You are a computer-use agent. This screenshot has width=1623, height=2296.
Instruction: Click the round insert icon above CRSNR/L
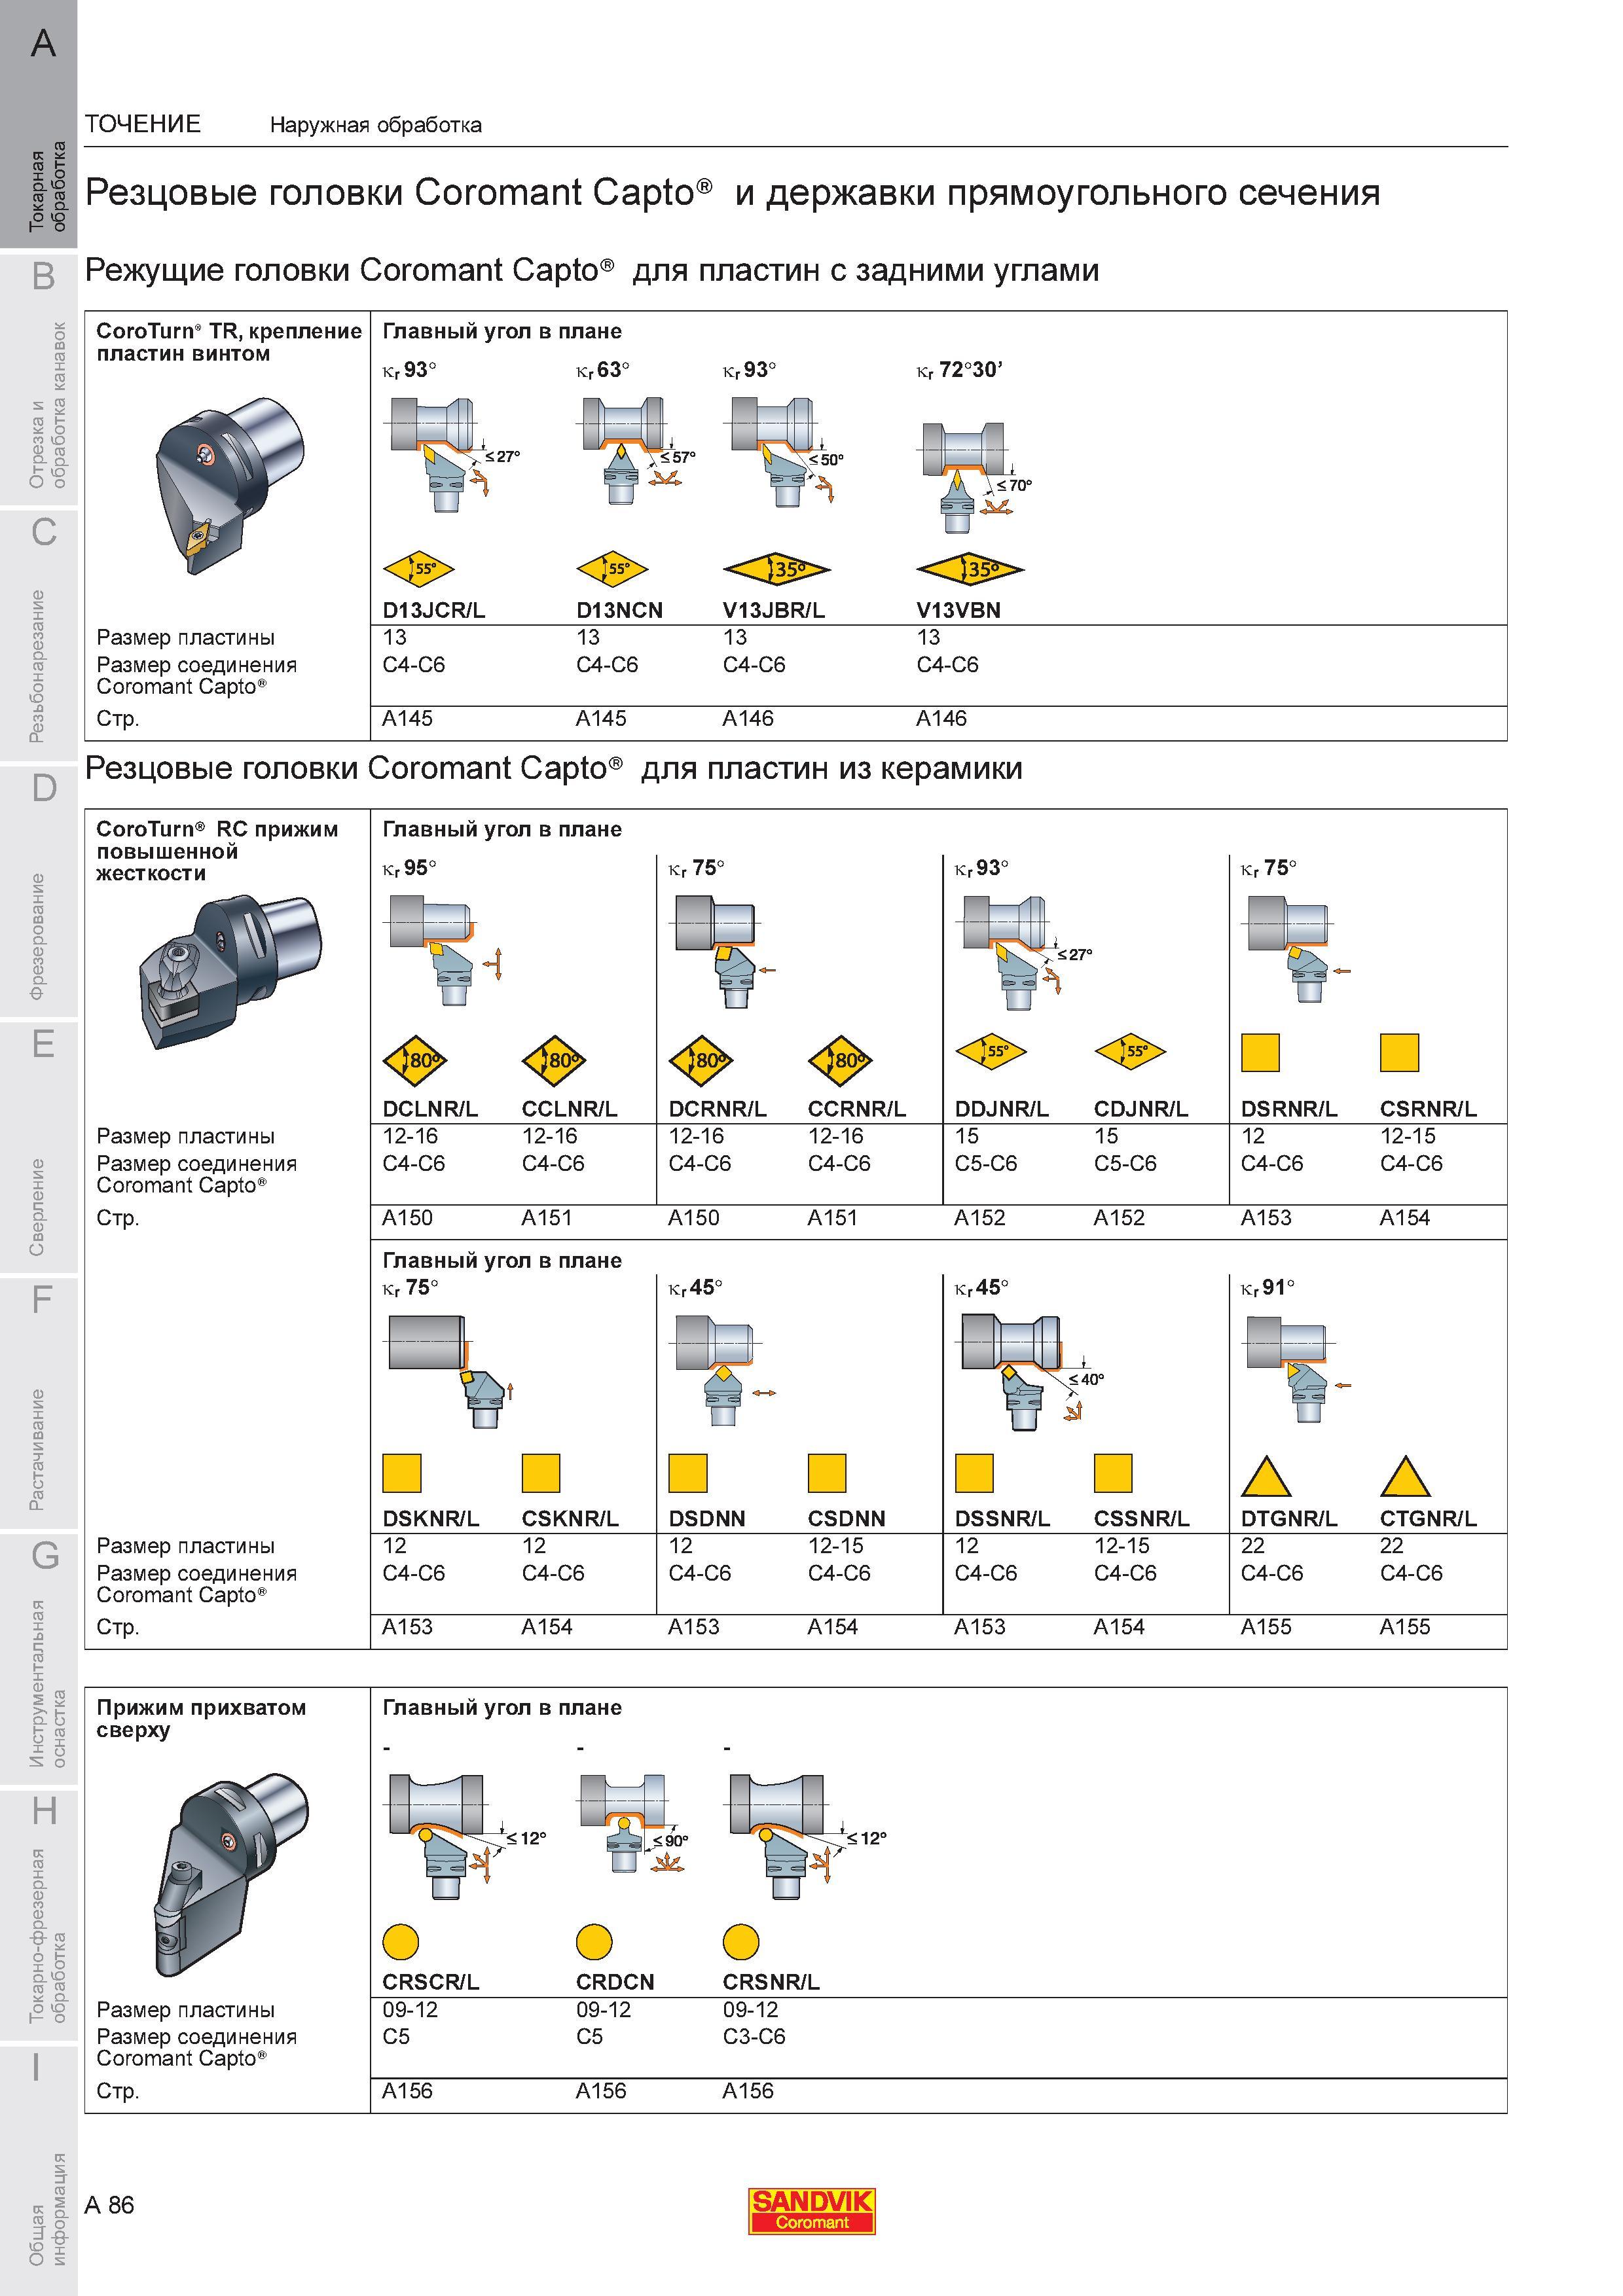click(x=741, y=1943)
